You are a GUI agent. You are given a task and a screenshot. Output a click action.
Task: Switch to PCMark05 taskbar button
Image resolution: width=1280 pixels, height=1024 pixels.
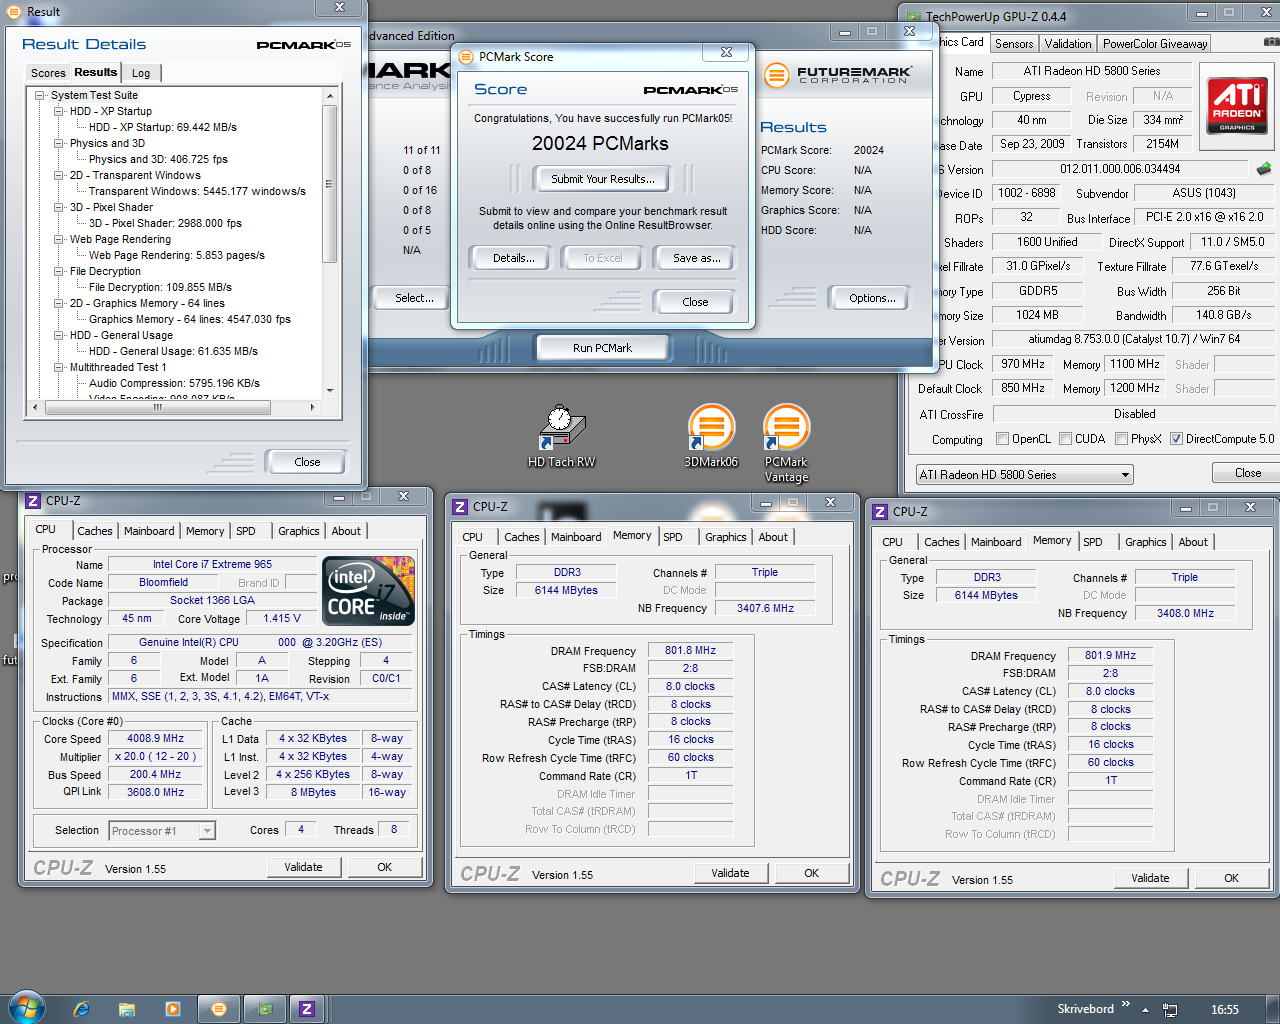coord(219,1009)
